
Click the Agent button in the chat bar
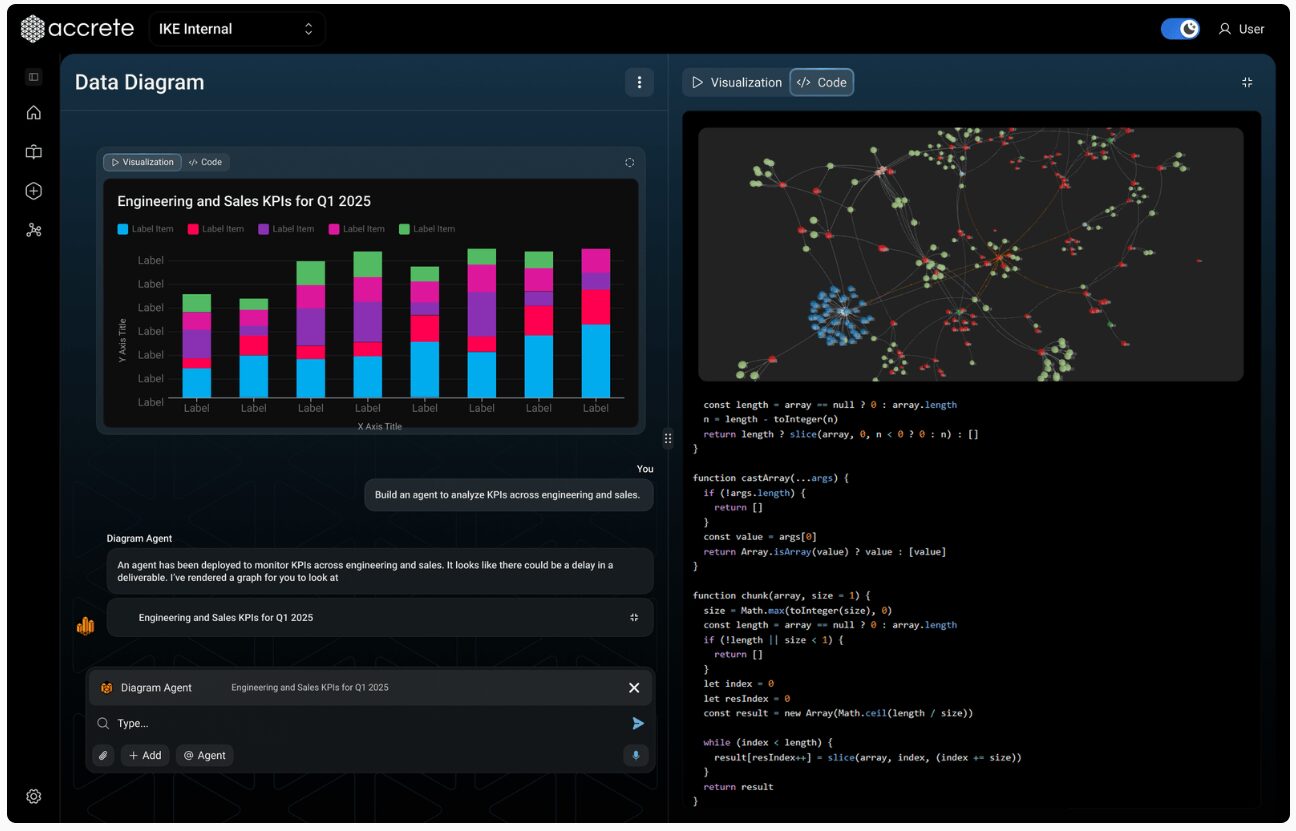(x=204, y=756)
